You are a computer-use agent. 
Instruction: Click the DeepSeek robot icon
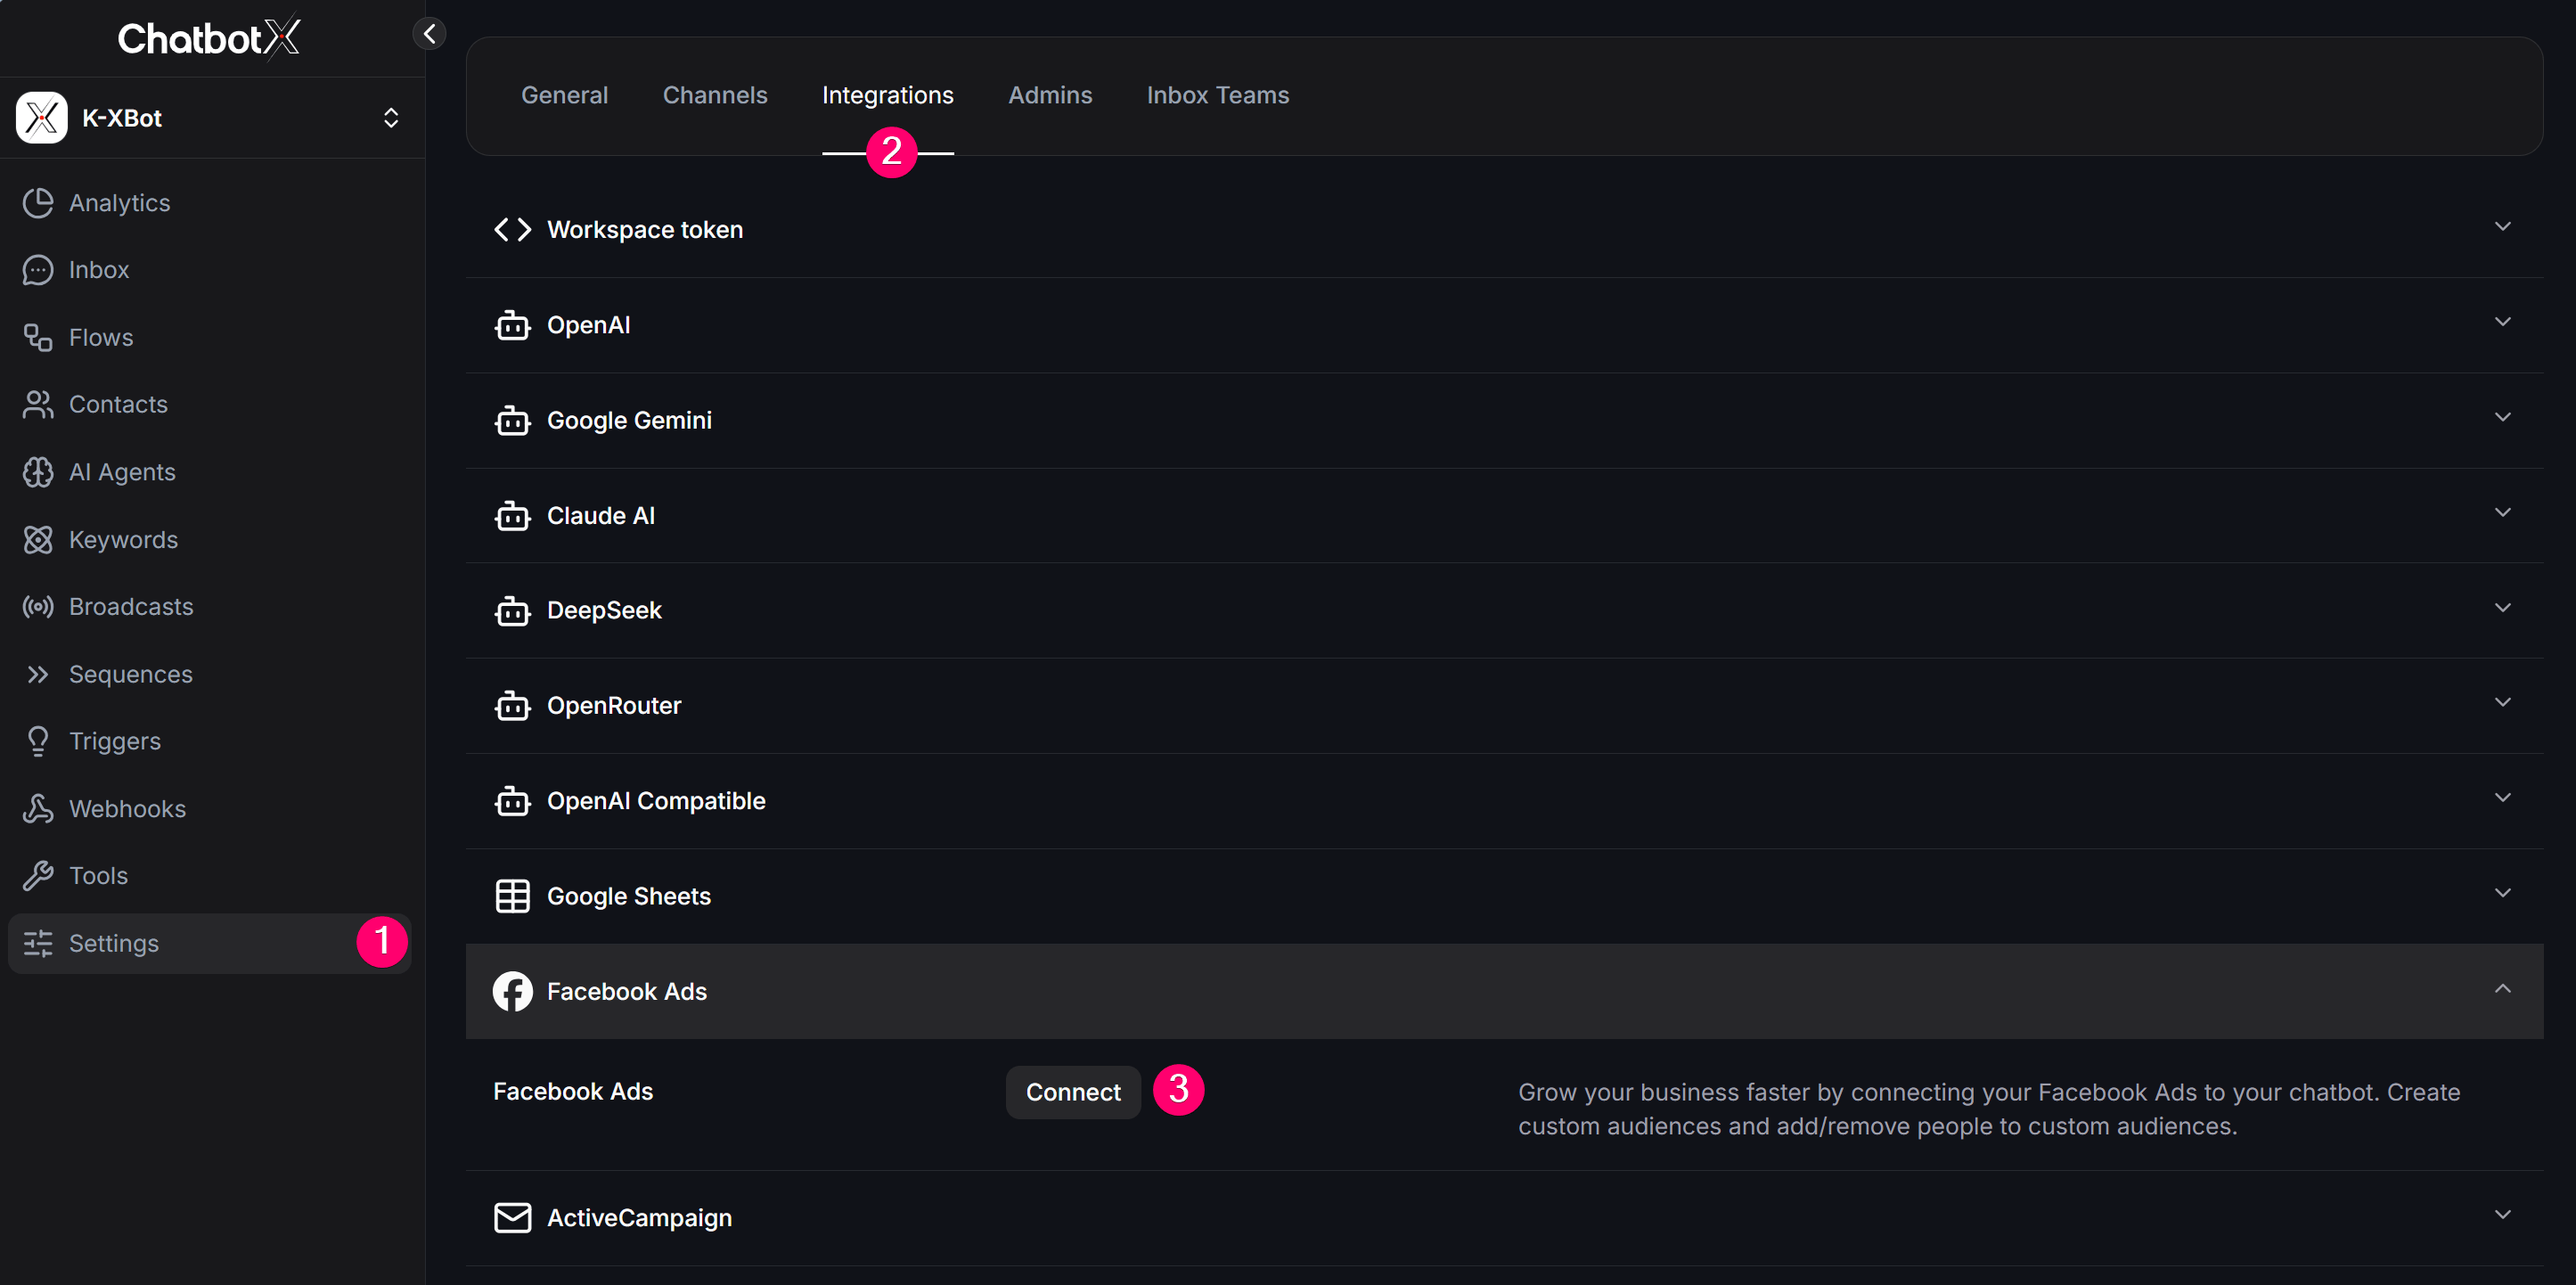pos(513,611)
